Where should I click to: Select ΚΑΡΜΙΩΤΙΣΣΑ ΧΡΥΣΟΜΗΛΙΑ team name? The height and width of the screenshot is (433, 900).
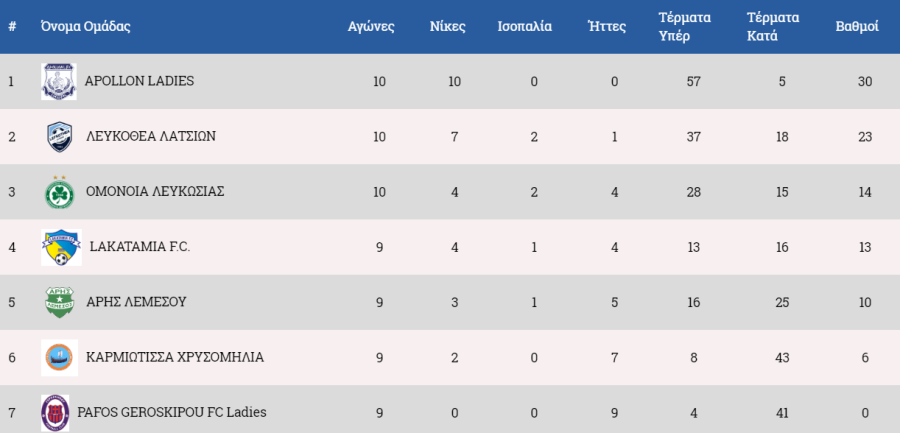point(175,357)
